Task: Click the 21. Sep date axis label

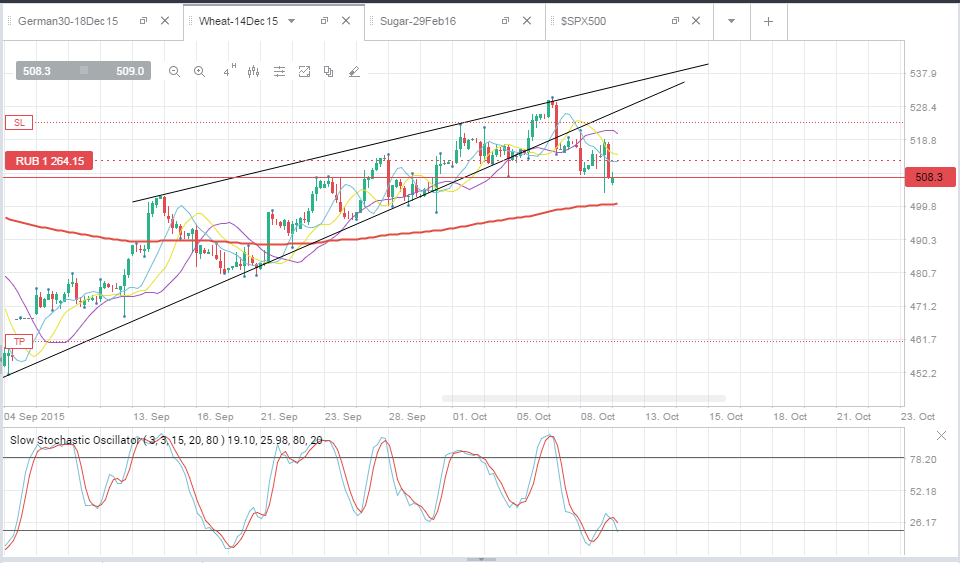Action: click(x=279, y=417)
